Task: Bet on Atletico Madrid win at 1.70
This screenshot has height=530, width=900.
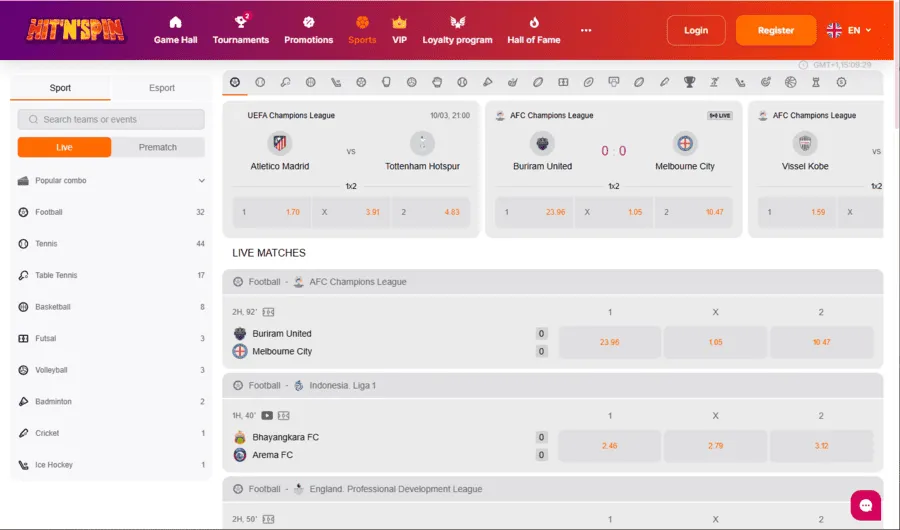Action: (271, 212)
